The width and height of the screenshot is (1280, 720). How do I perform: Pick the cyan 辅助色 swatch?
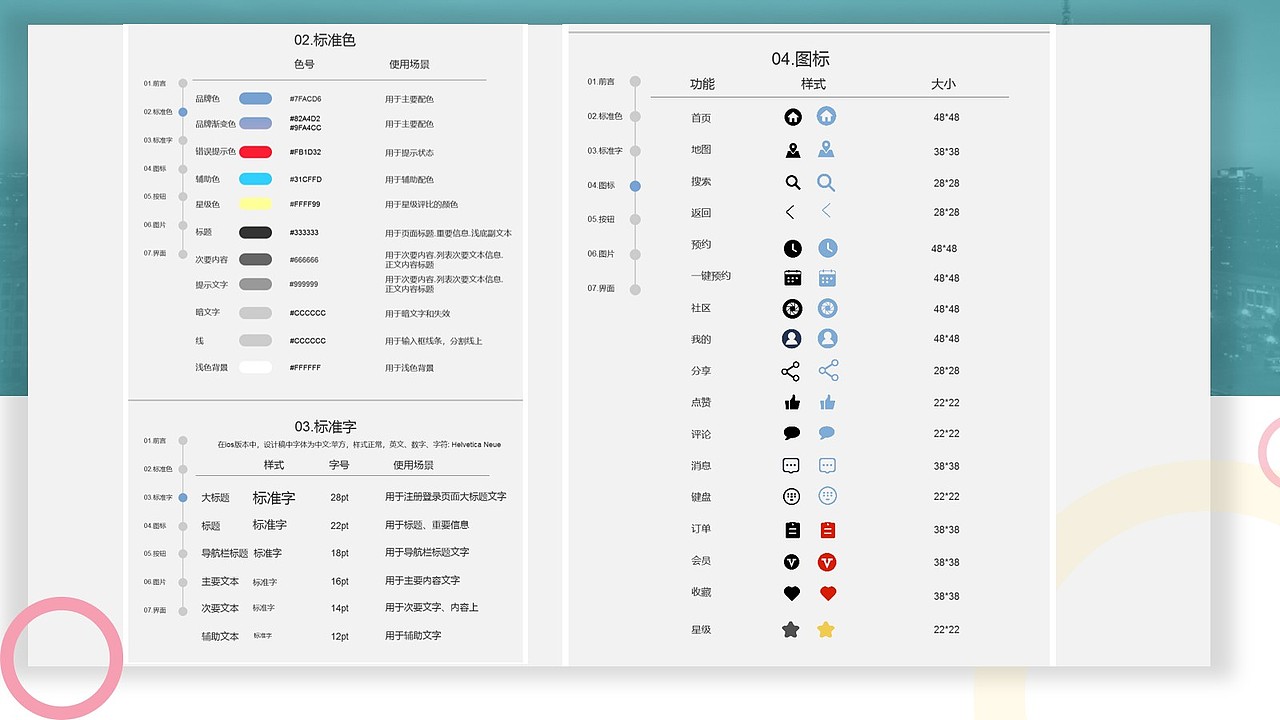[256, 179]
